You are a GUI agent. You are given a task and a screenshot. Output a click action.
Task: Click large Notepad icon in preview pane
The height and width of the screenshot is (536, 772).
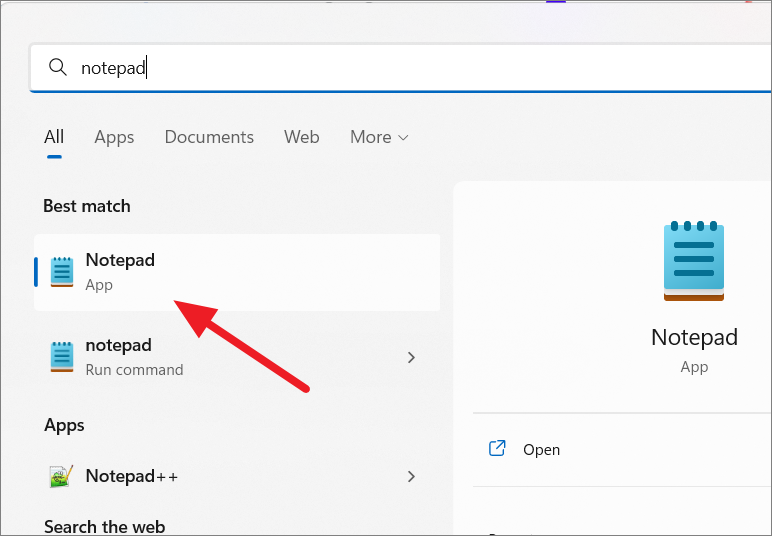(x=694, y=261)
